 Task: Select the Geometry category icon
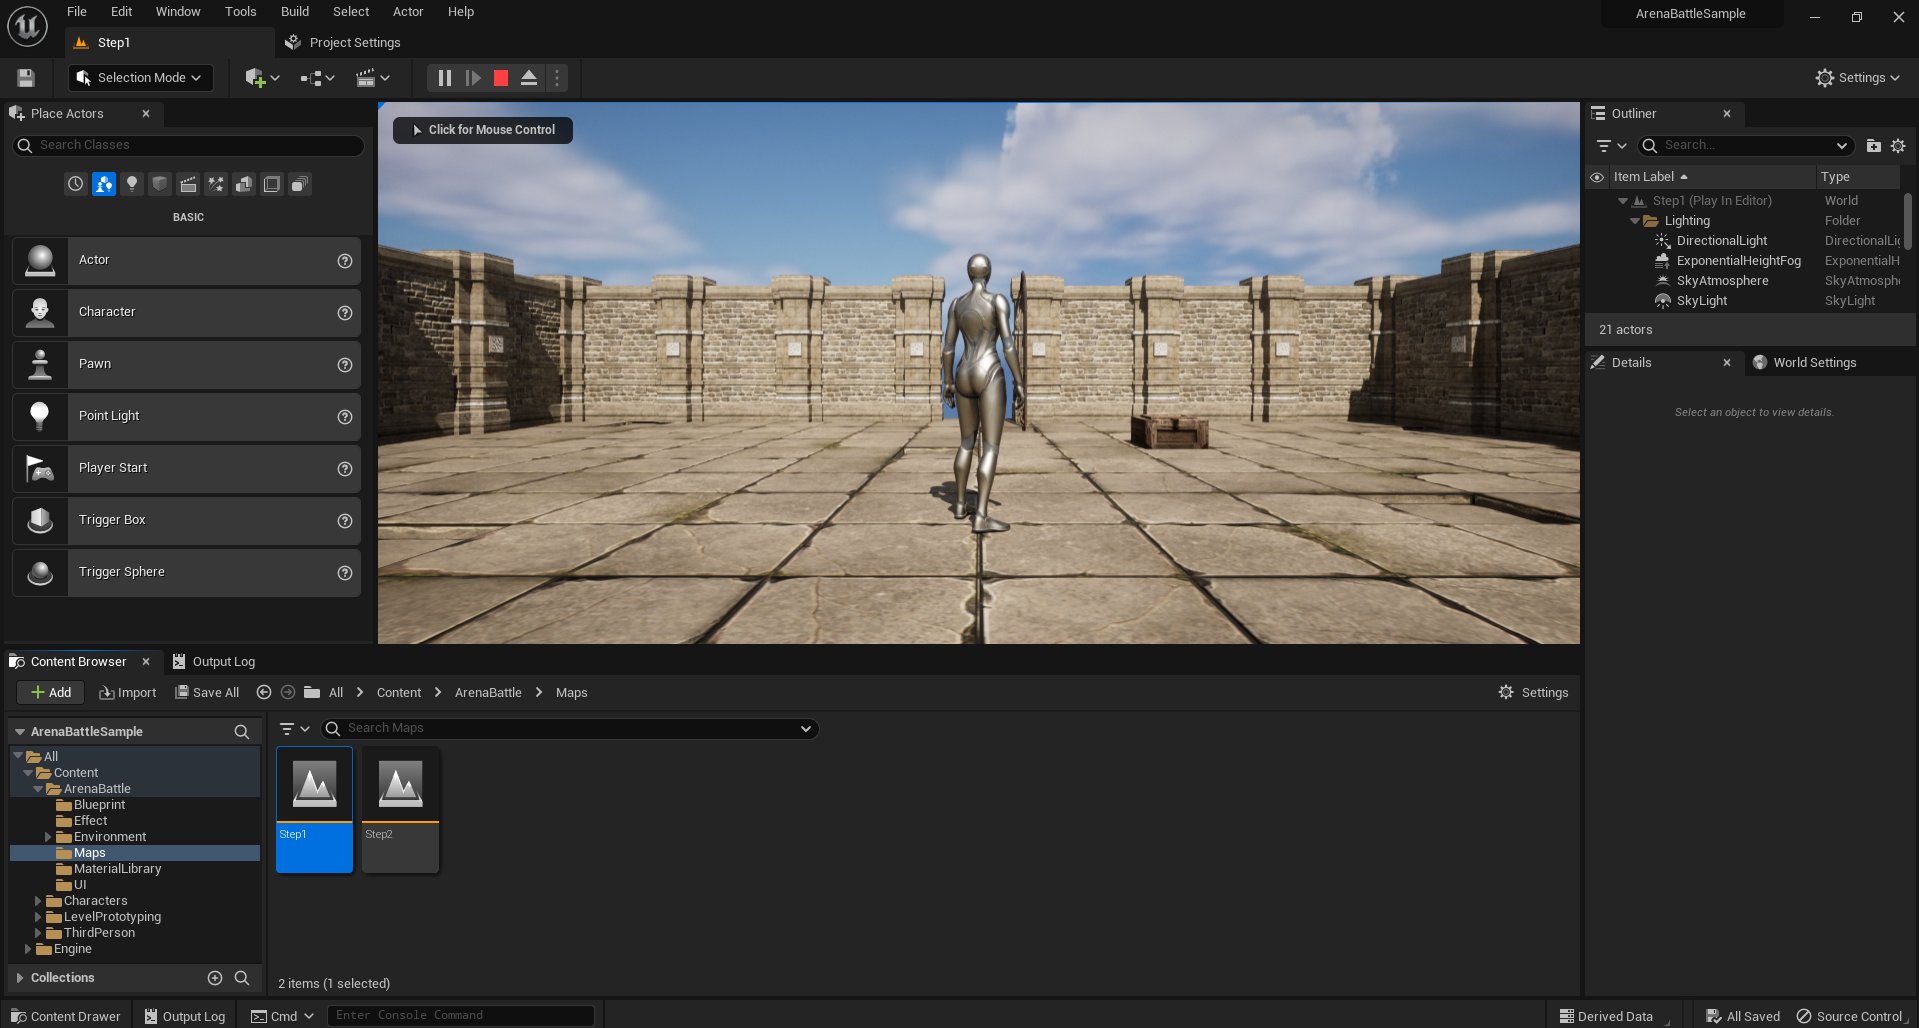pos(244,184)
